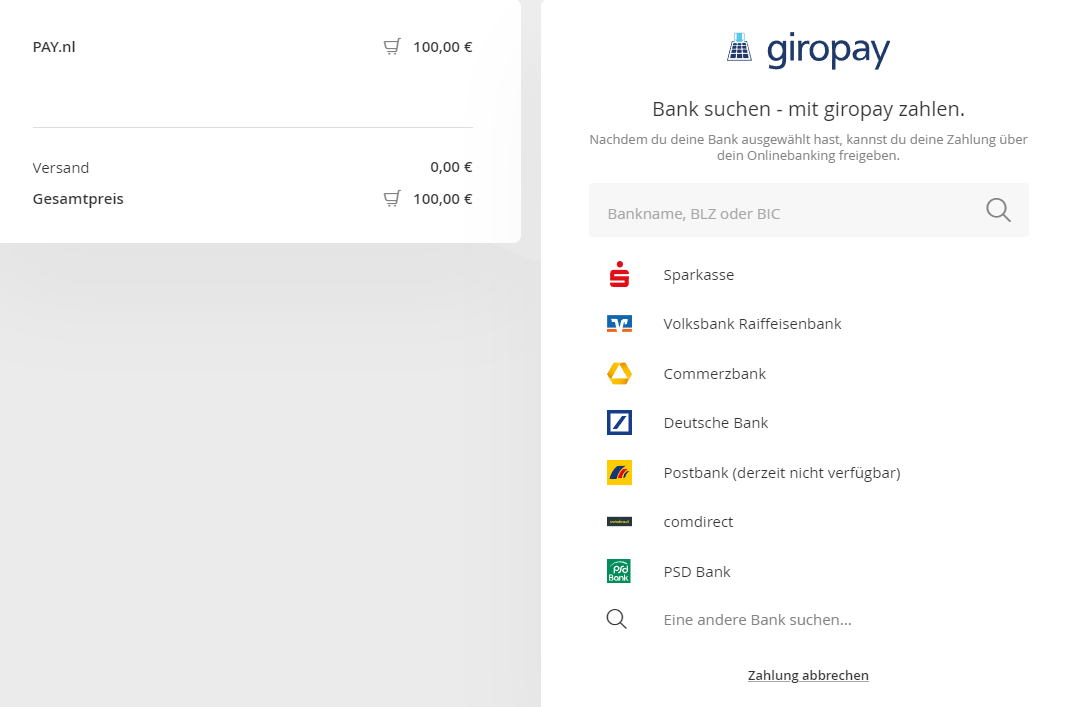Click the Postbank logo icon
Viewport: 1065px width, 707px height.
(619, 473)
